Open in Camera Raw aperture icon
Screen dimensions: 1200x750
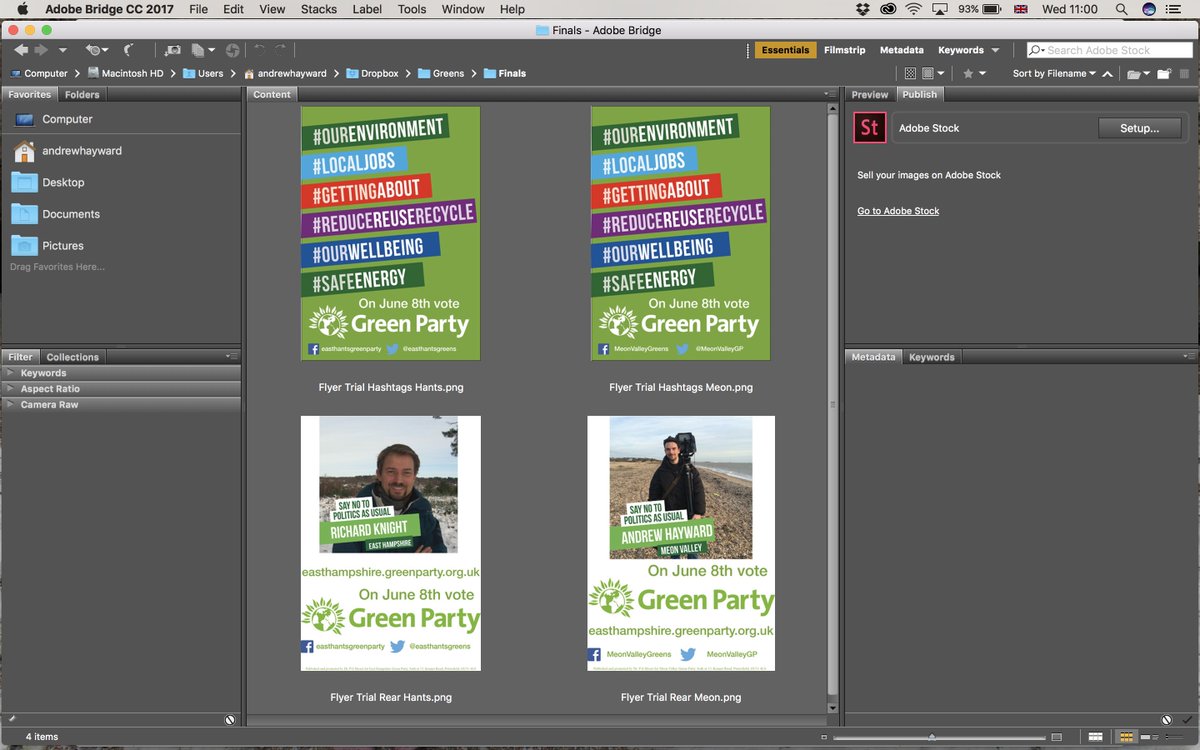tap(232, 50)
